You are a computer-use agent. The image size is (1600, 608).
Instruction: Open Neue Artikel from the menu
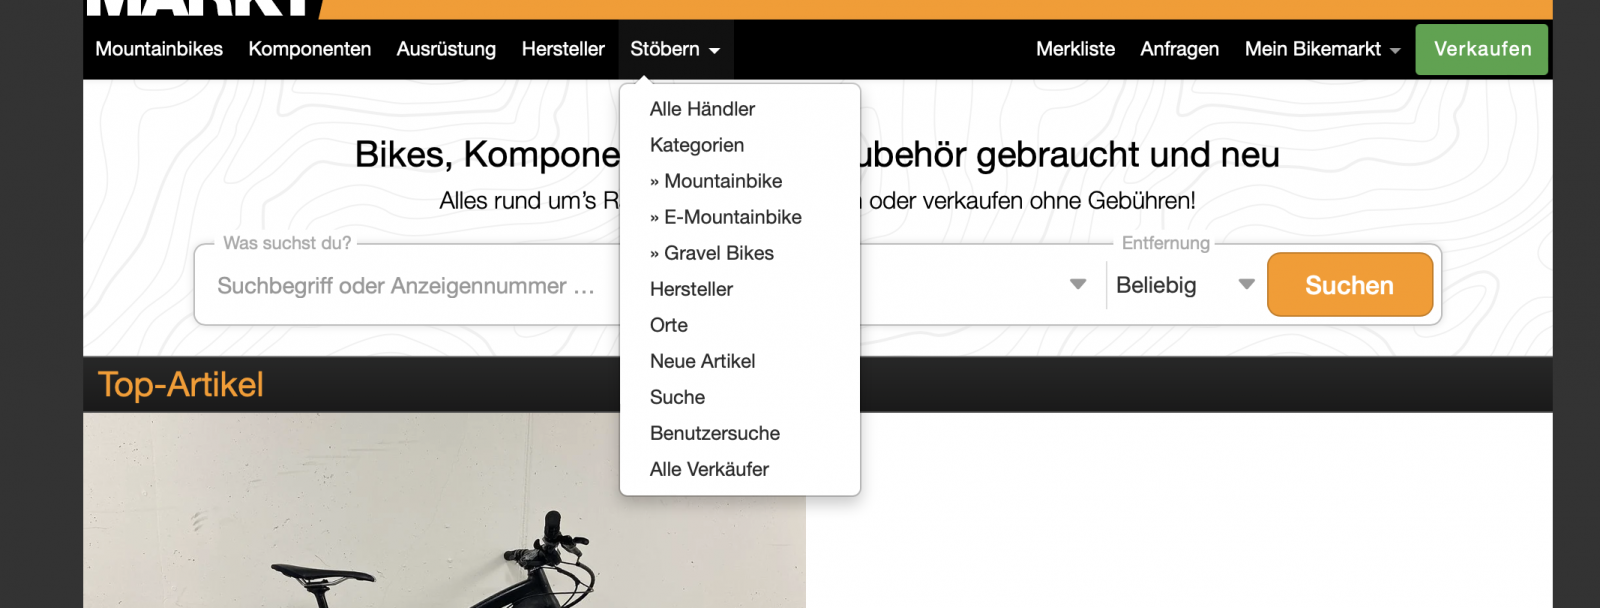click(702, 361)
